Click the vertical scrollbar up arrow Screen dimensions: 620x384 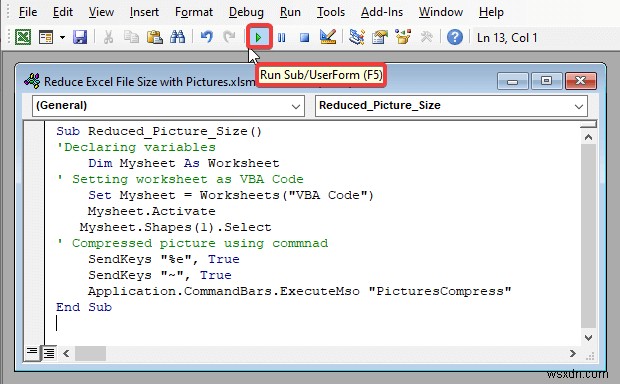pos(588,137)
